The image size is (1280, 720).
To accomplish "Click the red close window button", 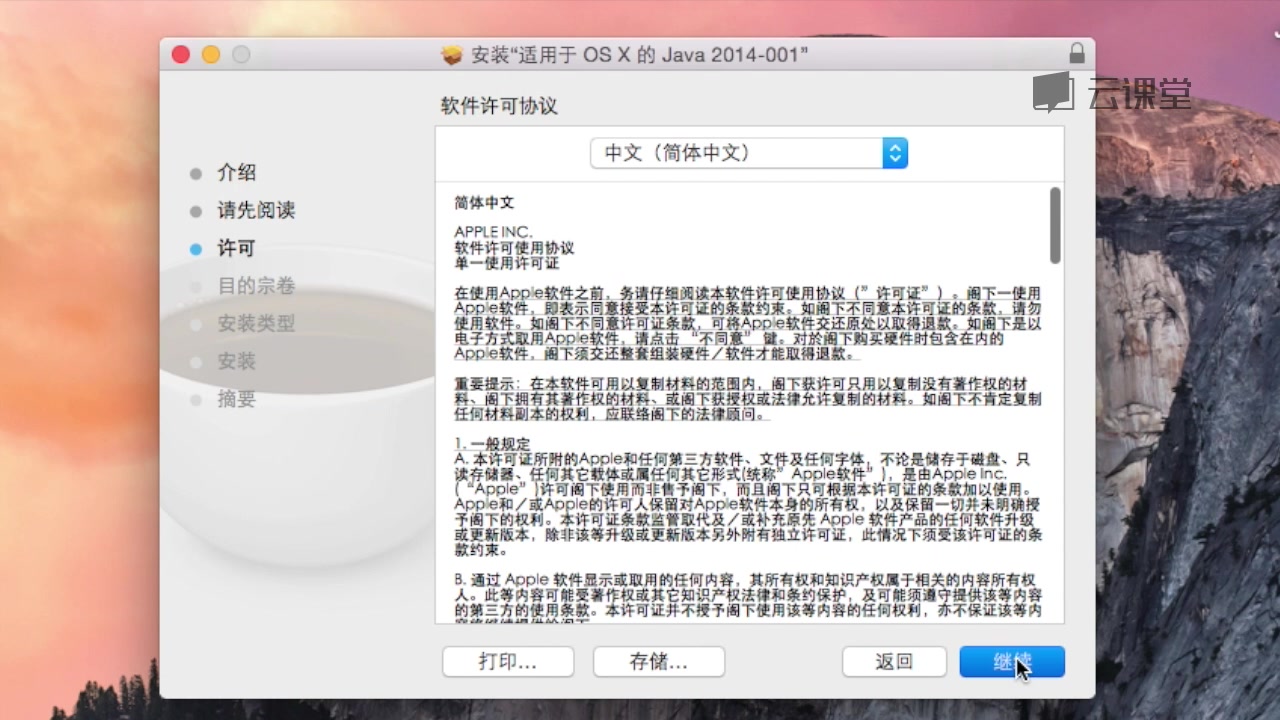I will [181, 55].
